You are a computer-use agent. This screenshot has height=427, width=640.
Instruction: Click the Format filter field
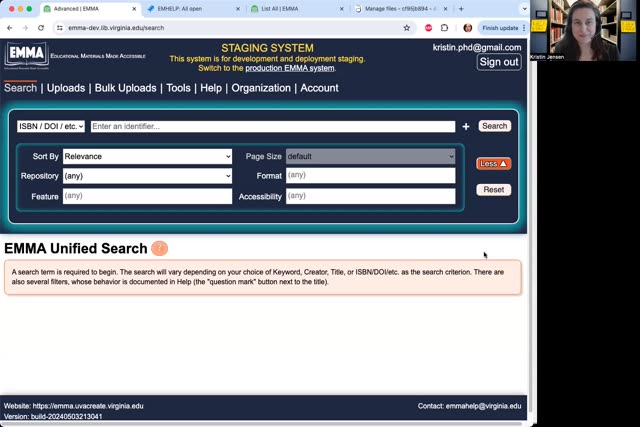pos(371,176)
